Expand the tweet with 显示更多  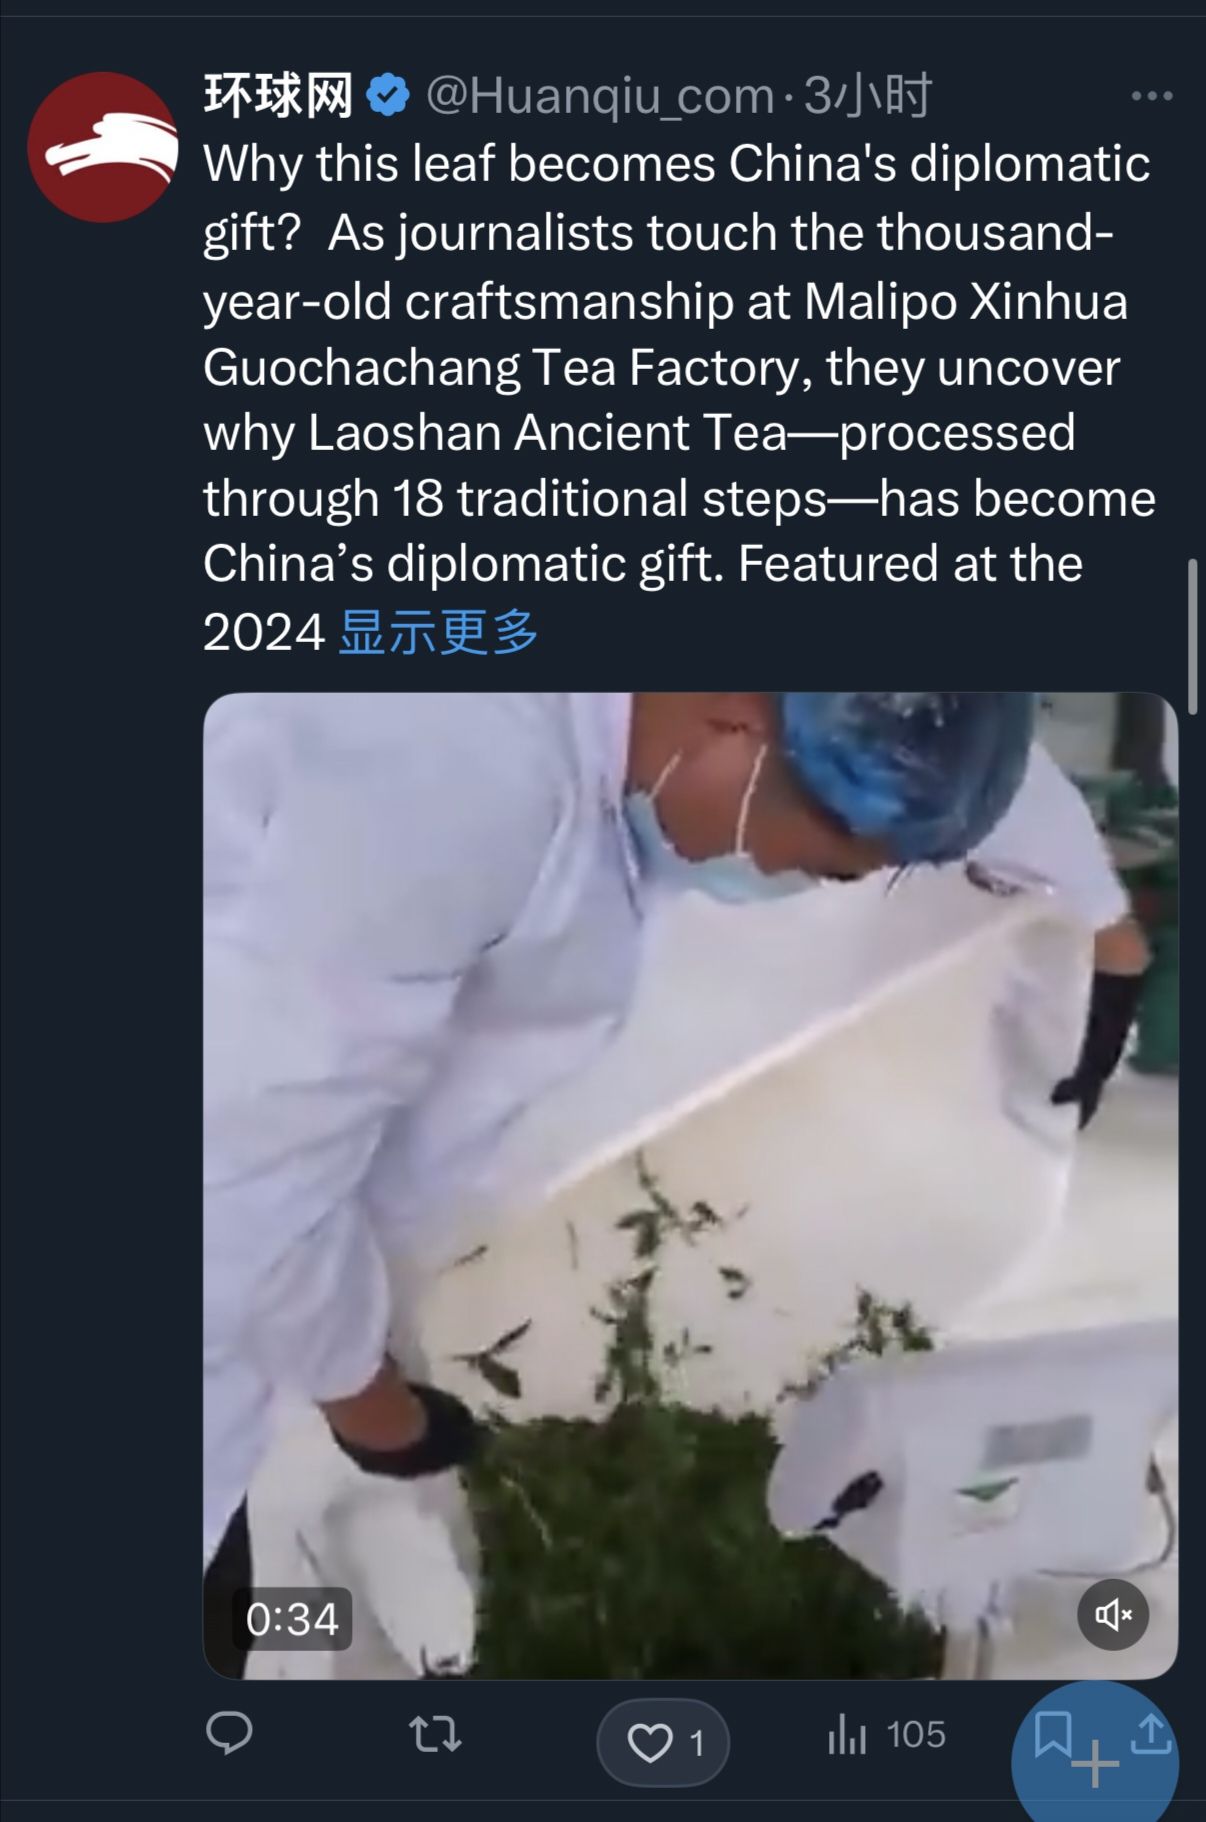click(438, 632)
